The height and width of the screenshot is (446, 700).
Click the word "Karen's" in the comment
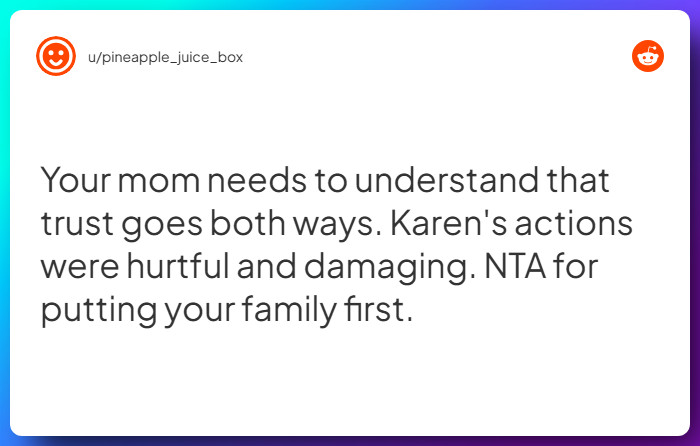(449, 223)
